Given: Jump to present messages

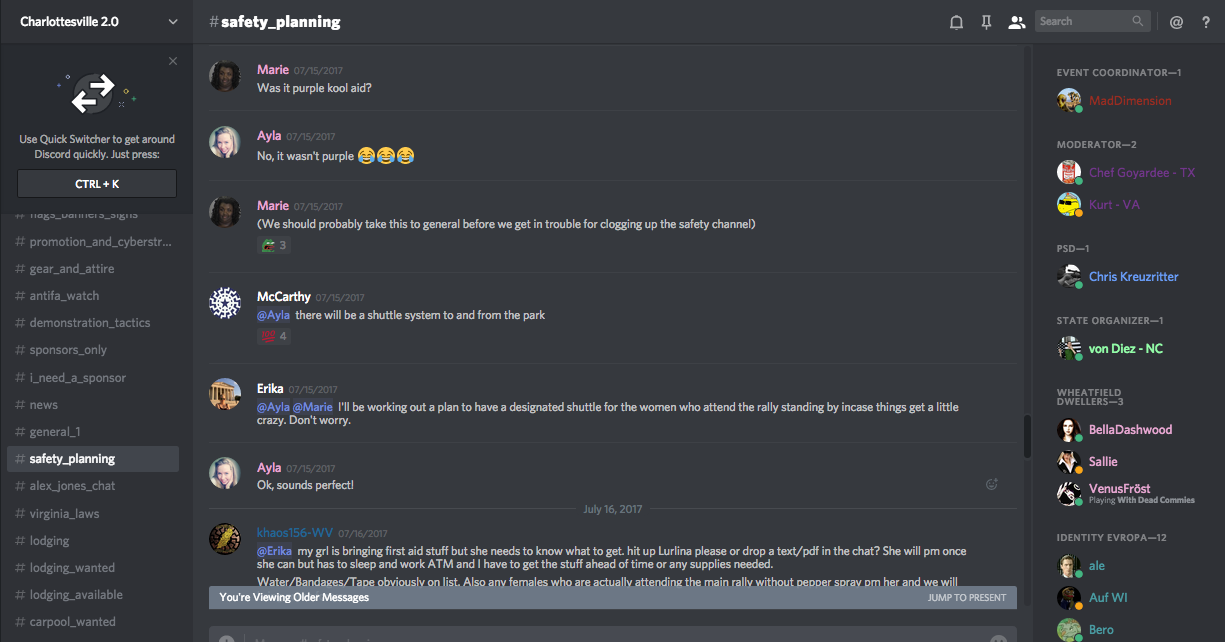Looking at the screenshot, I should point(966,598).
